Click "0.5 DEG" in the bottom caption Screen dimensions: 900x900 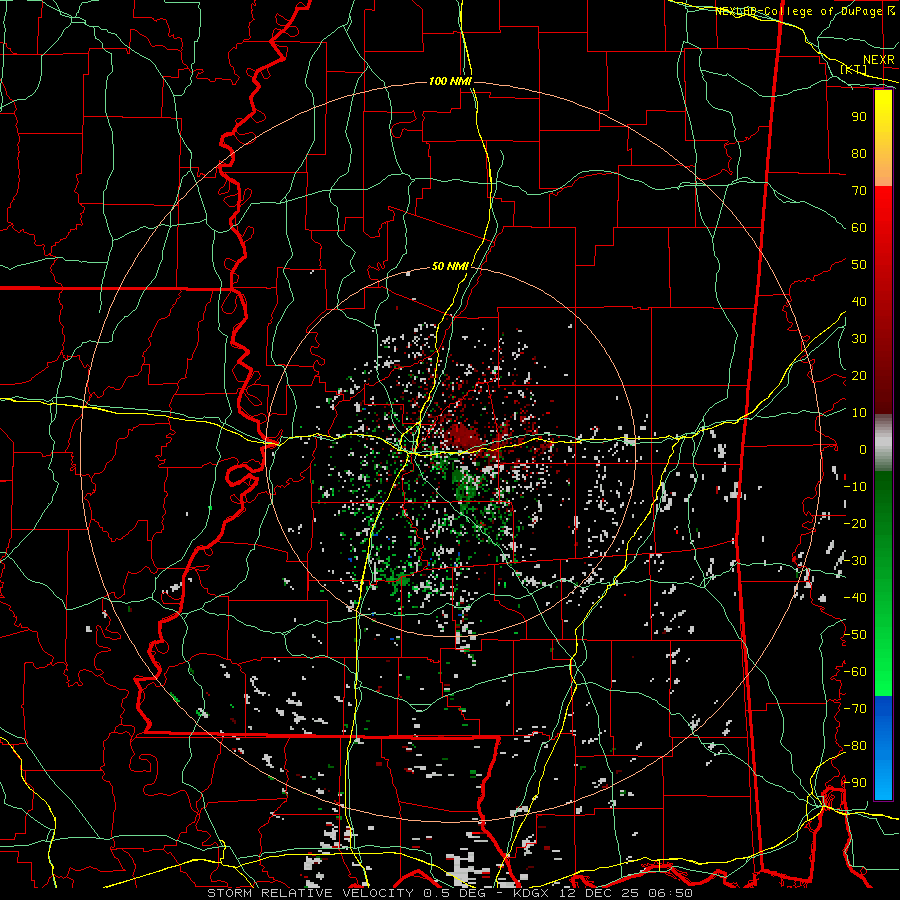click(x=452, y=893)
